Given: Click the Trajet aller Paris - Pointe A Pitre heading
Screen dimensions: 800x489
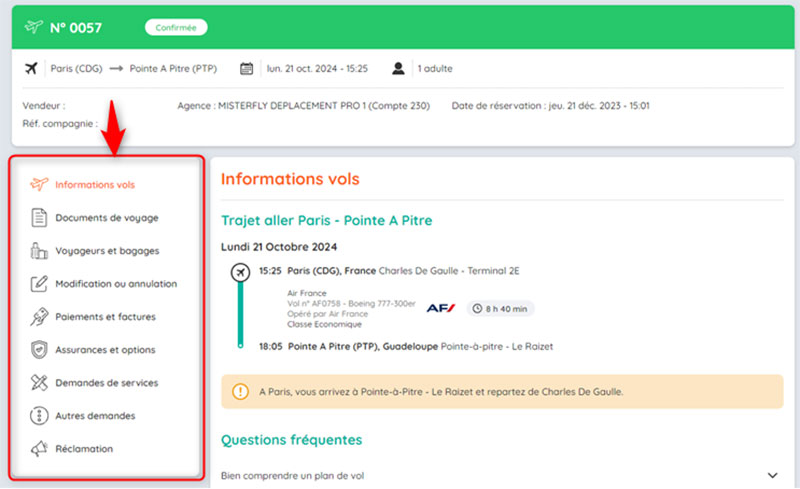Looking at the screenshot, I should point(327,221).
